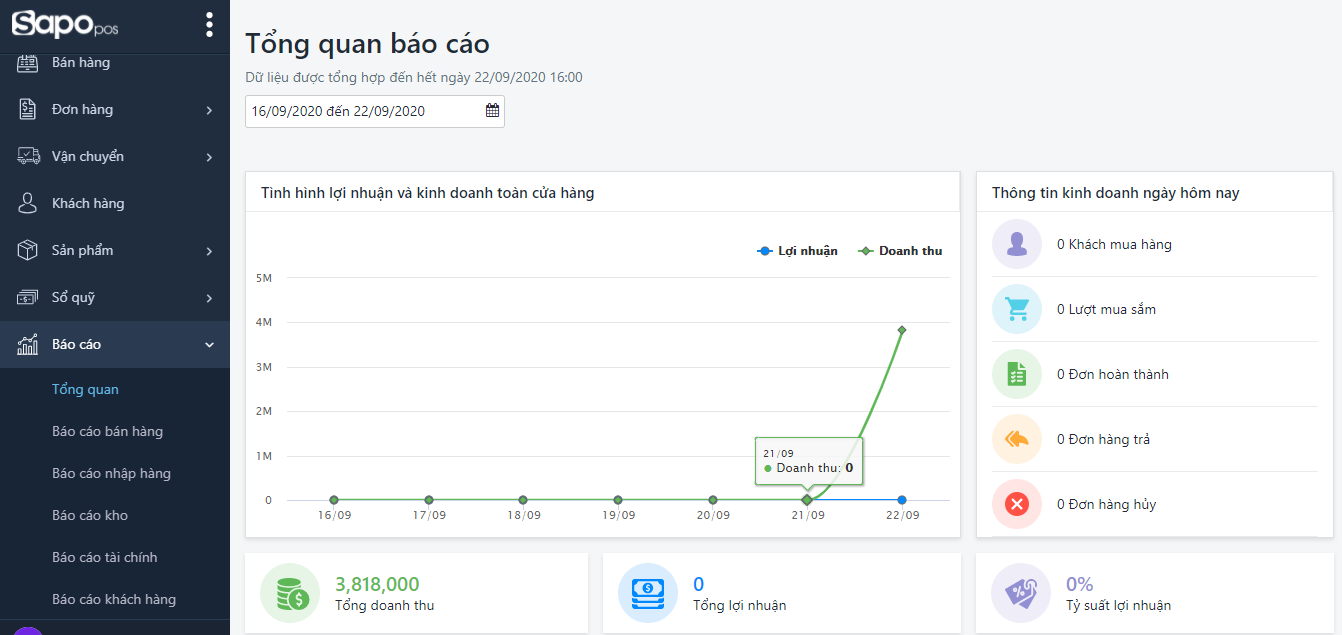This screenshot has width=1342, height=635.
Task: Click the orange Đơn hàng trả icon
Action: [1017, 439]
